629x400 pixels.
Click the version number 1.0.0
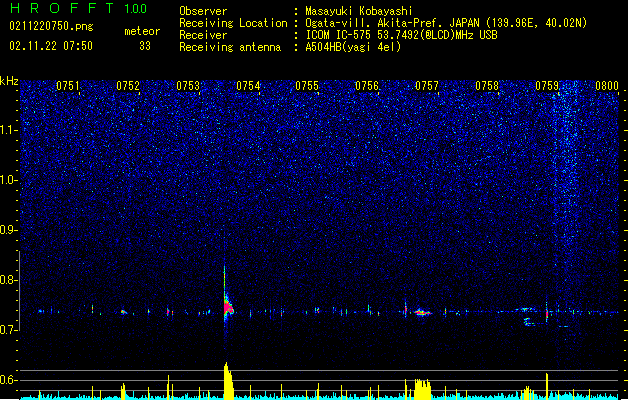(135, 8)
